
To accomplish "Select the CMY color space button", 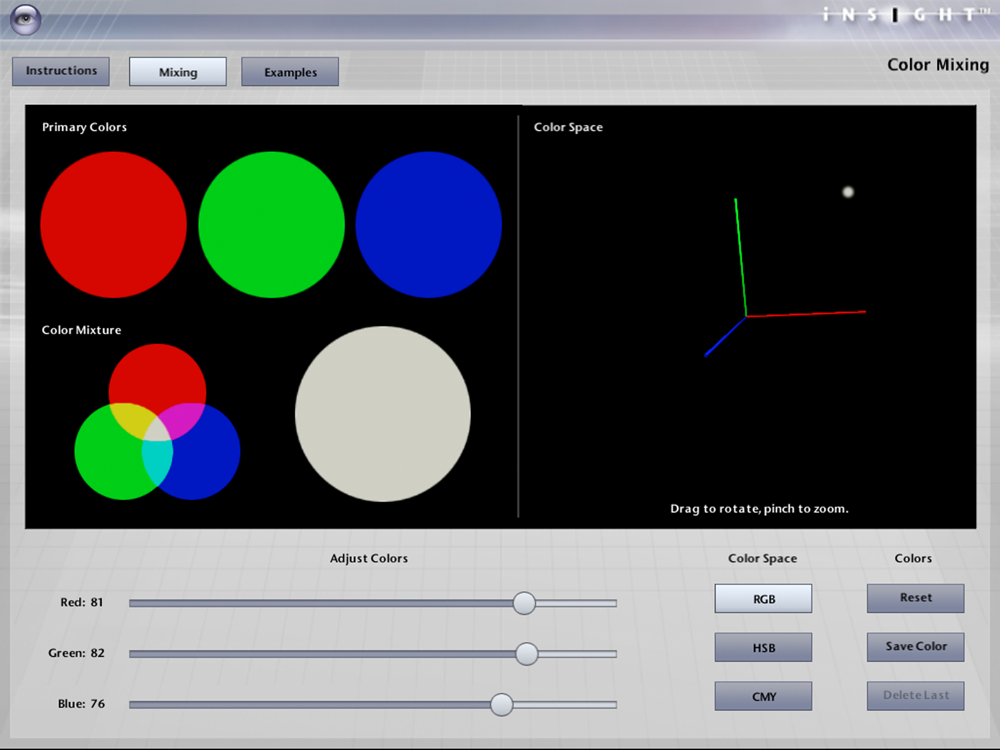I will pyautogui.click(x=763, y=696).
